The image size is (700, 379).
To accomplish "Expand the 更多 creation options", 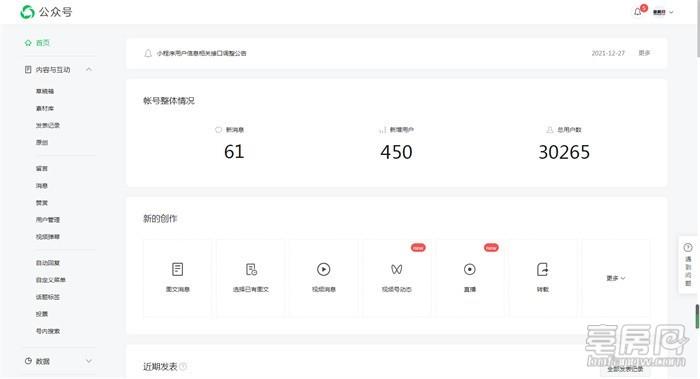I will (x=616, y=278).
